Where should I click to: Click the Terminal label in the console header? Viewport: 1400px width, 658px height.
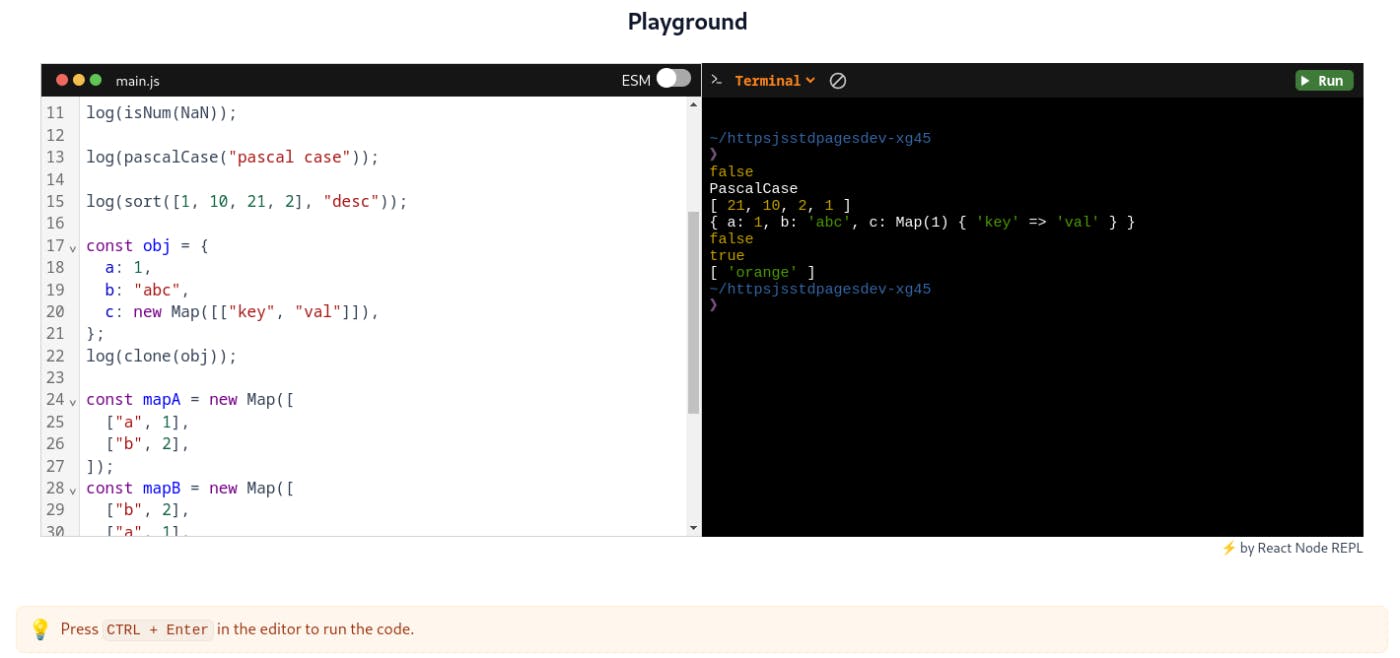tap(768, 80)
